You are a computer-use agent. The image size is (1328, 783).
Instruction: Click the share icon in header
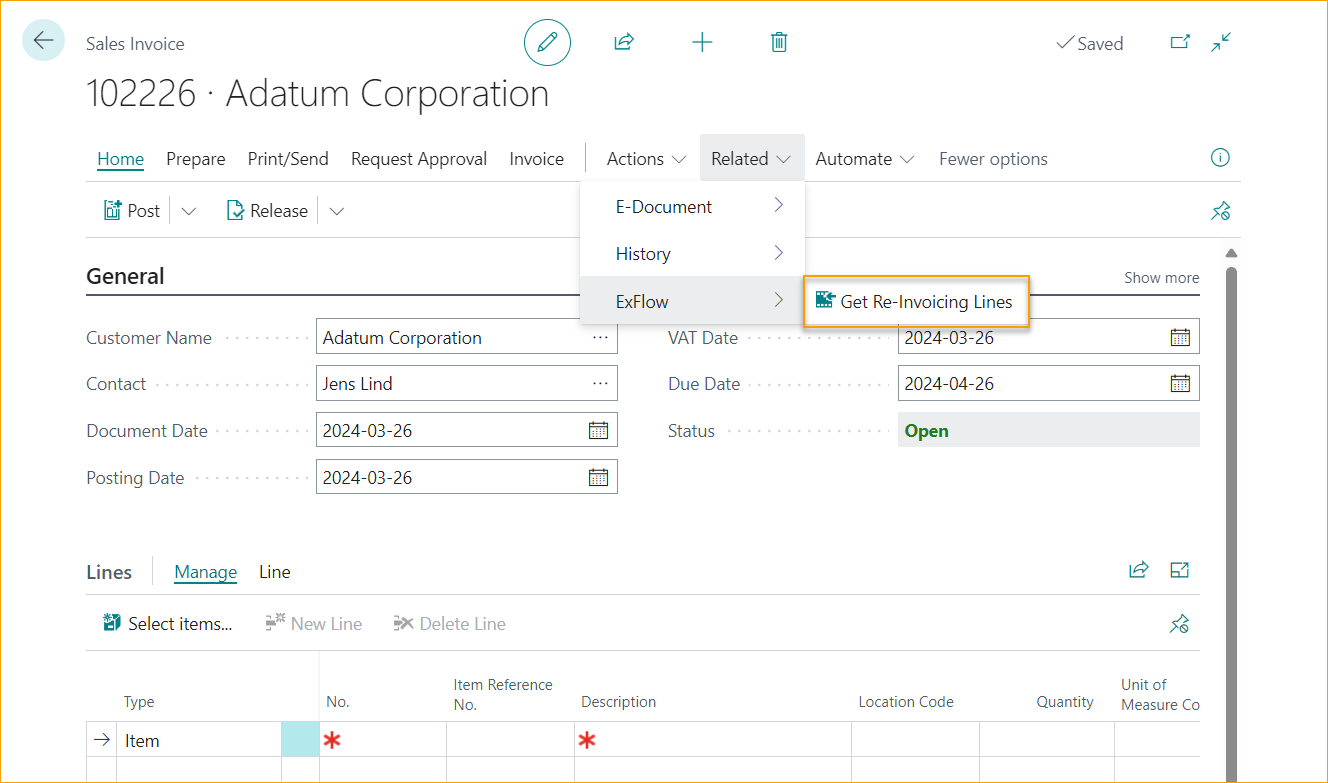[624, 42]
